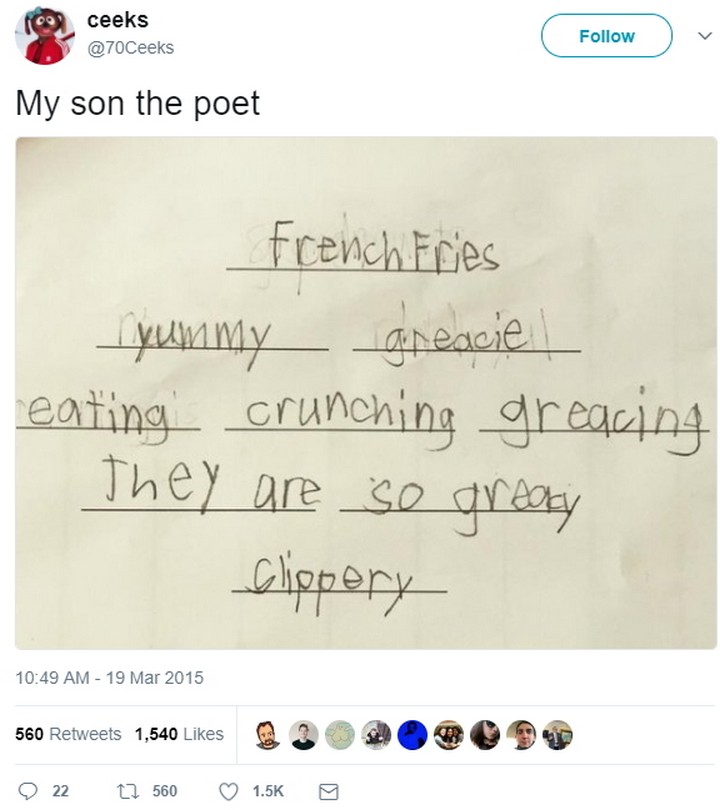Viewport: 720px width, 810px height.
Task: Click the cartoon bearded man liker avatar
Action: pos(267,735)
